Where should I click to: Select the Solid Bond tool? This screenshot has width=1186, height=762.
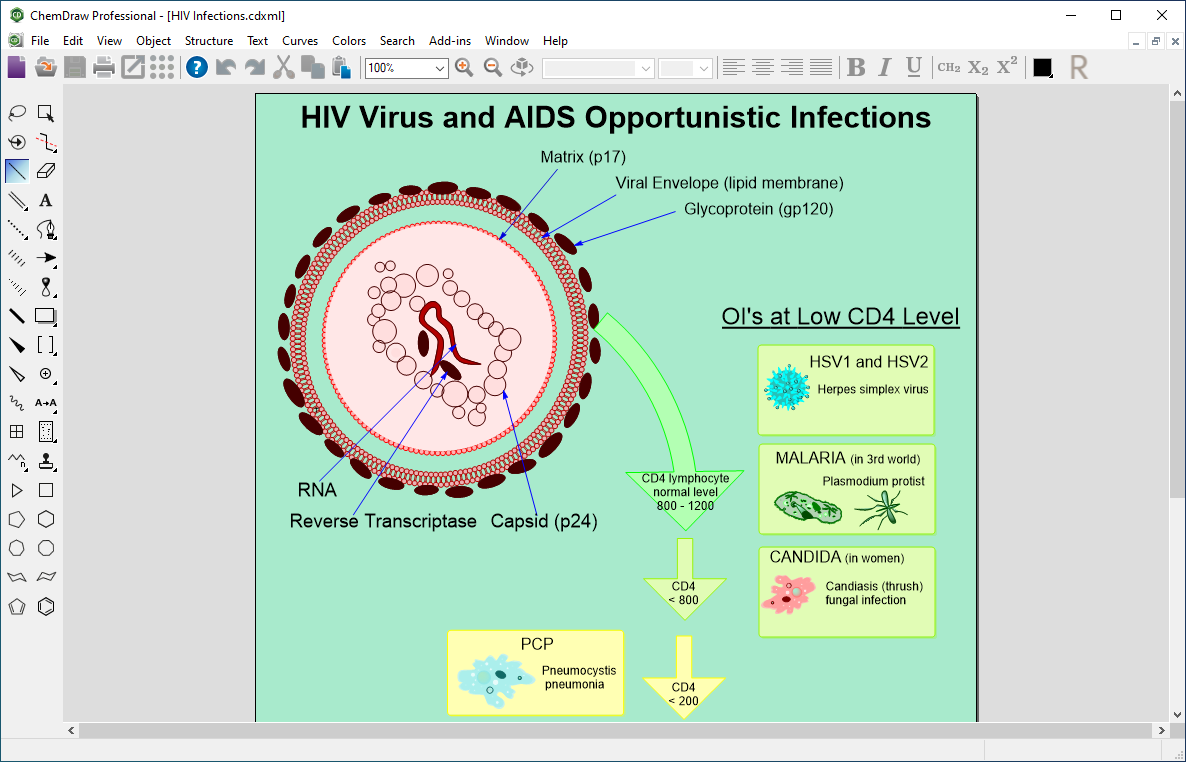pos(17,172)
